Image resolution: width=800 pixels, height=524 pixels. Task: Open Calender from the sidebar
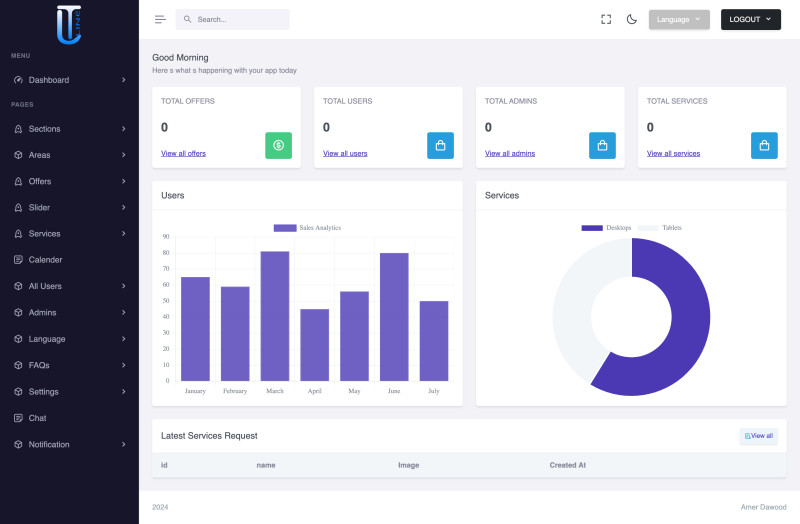pos(45,260)
